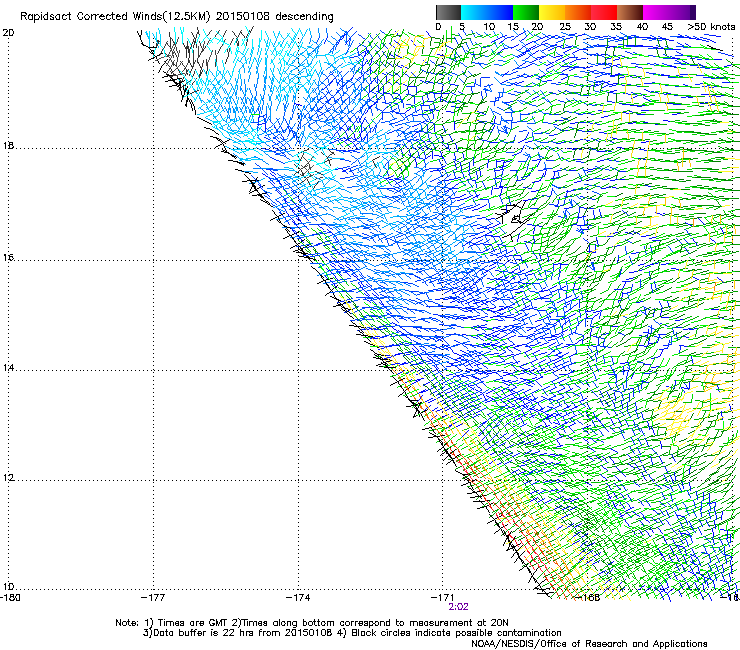Click the latitude label '14'
The height and width of the screenshot is (650, 740).
(8, 368)
